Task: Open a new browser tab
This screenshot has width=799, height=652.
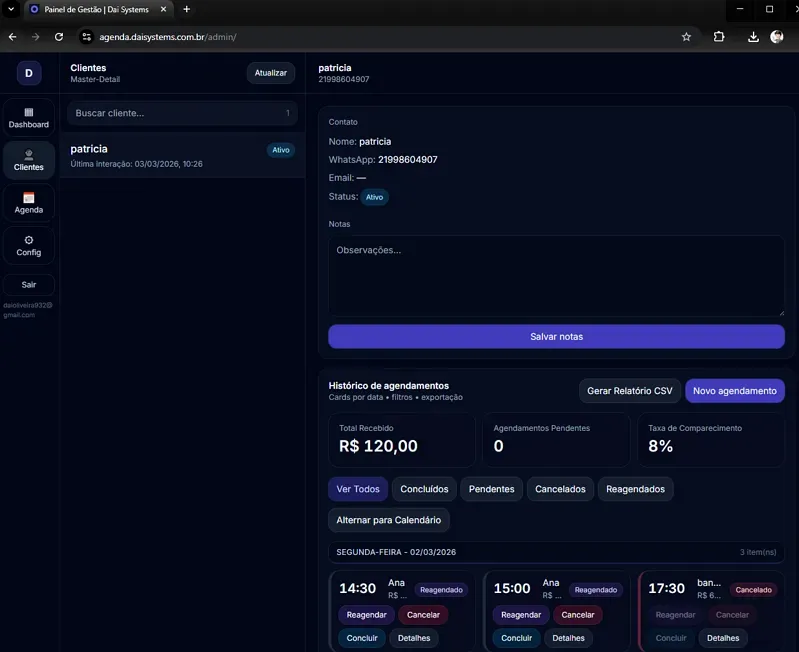Action: pyautogui.click(x=187, y=9)
